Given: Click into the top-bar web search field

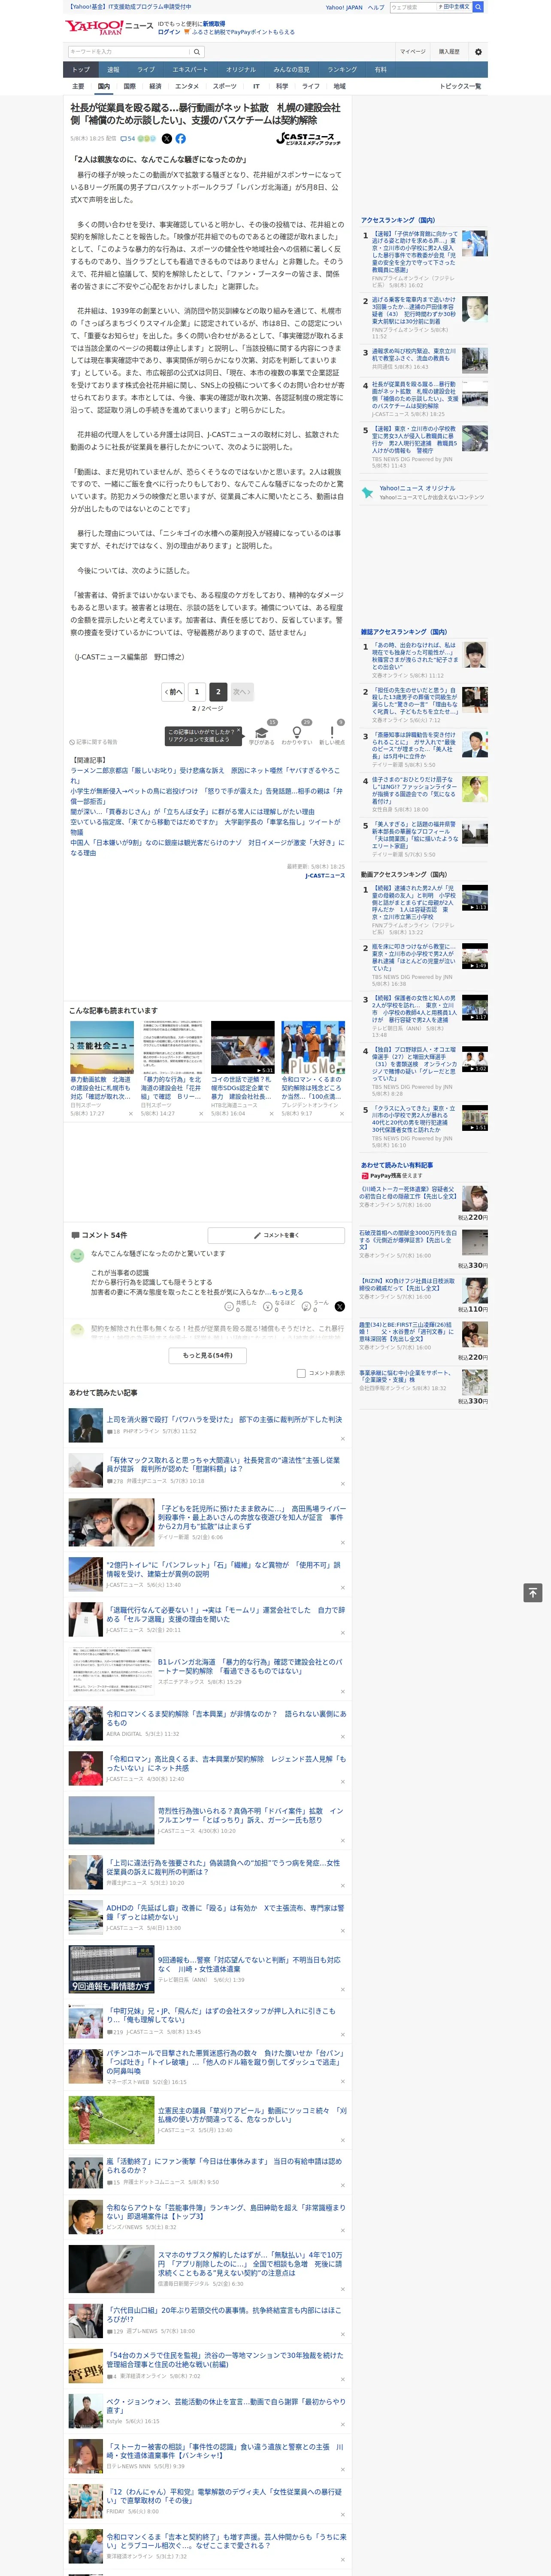Looking at the screenshot, I should 413,7.
